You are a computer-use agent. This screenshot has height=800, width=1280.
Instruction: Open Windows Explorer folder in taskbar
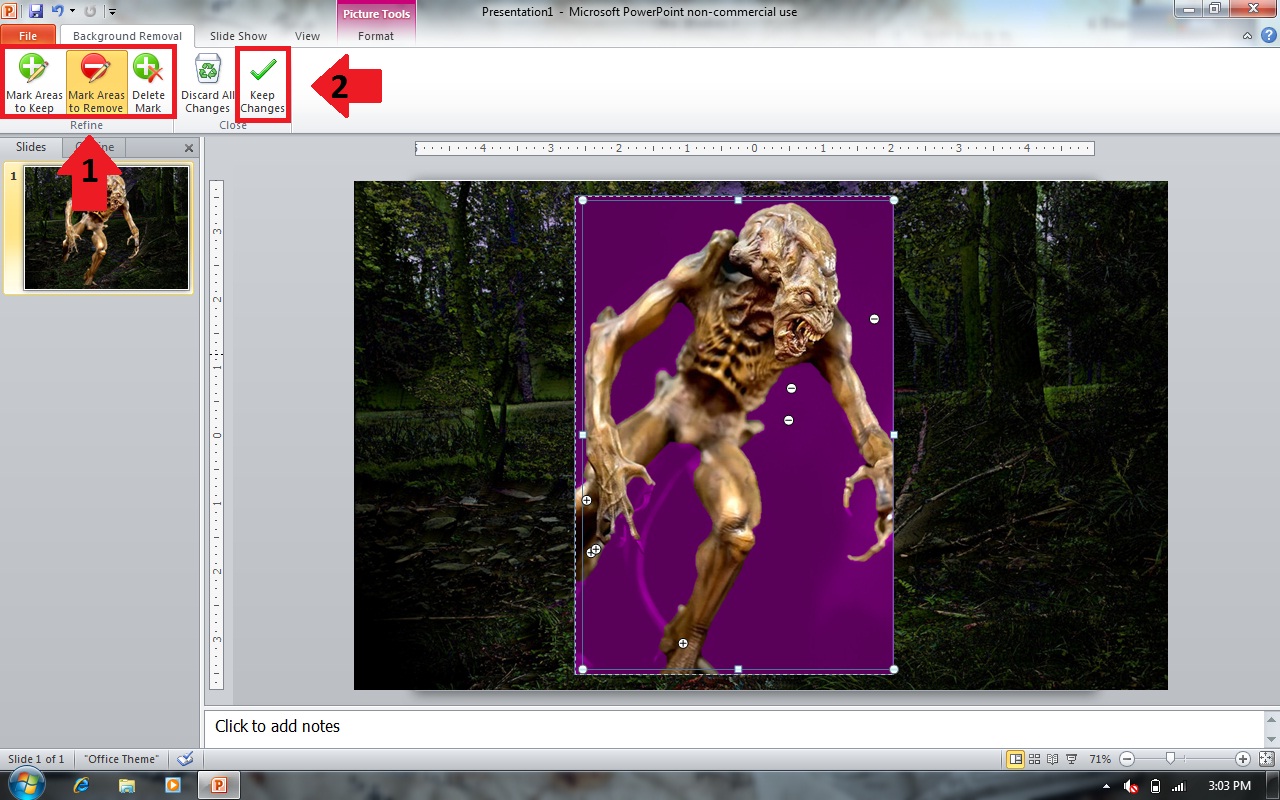tap(127, 785)
